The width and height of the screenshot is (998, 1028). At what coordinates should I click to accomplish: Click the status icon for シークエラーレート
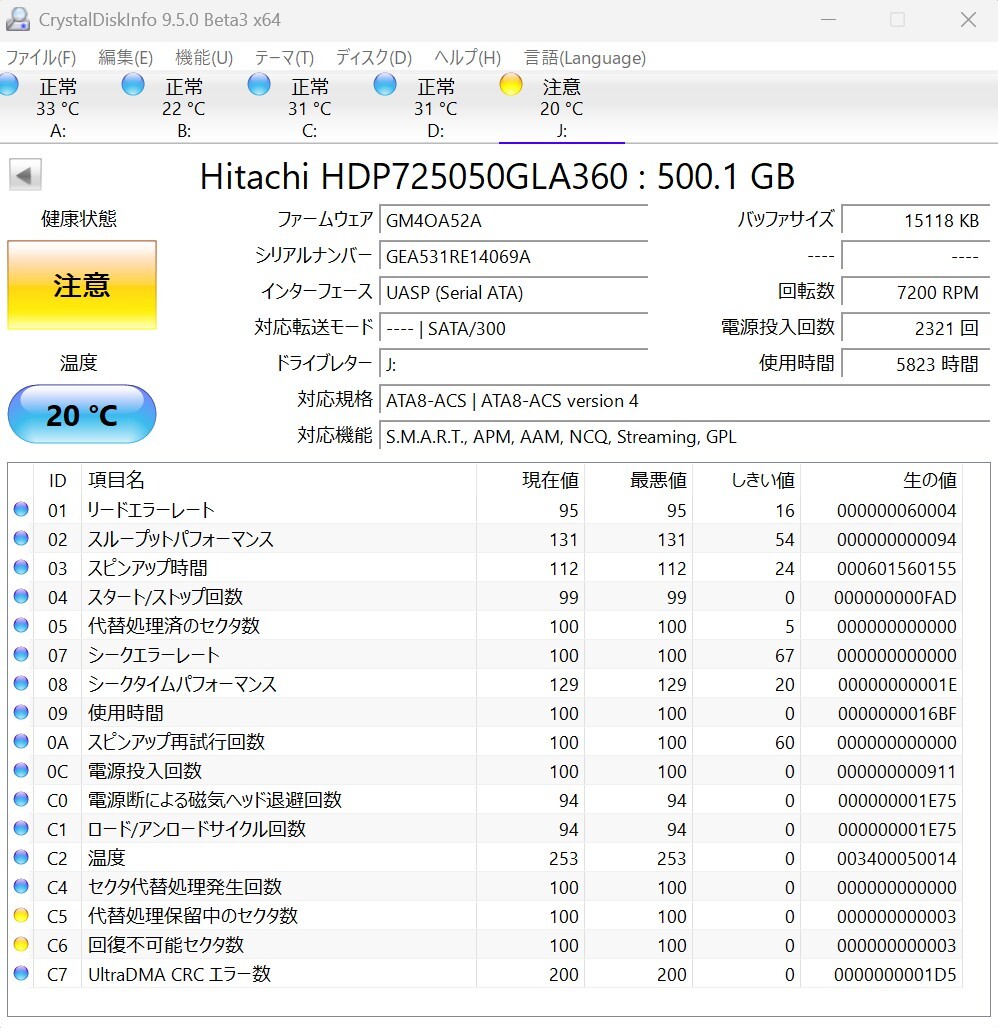(21, 654)
